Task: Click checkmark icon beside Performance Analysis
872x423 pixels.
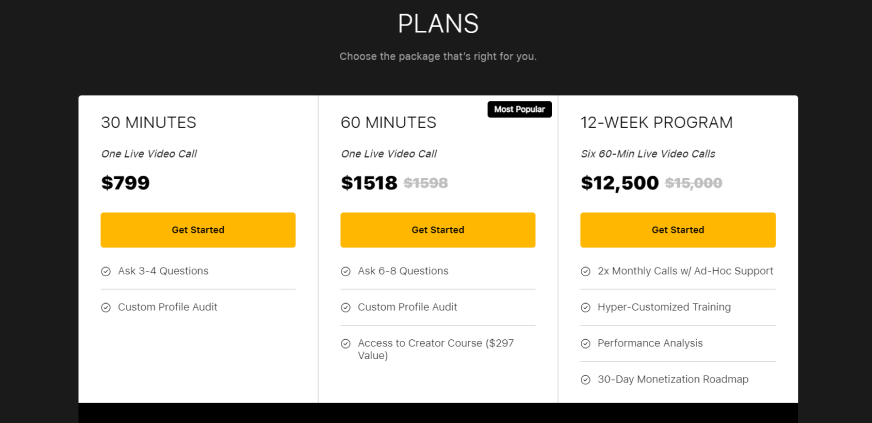Action: [x=586, y=343]
